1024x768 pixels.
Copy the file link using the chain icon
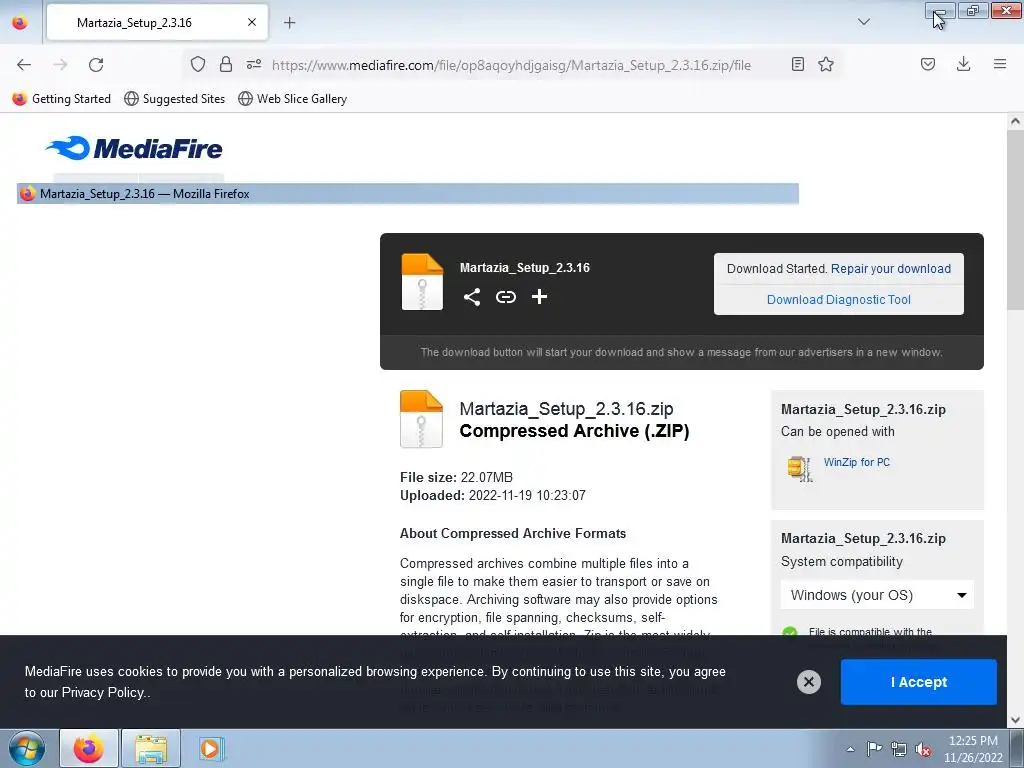click(x=505, y=297)
